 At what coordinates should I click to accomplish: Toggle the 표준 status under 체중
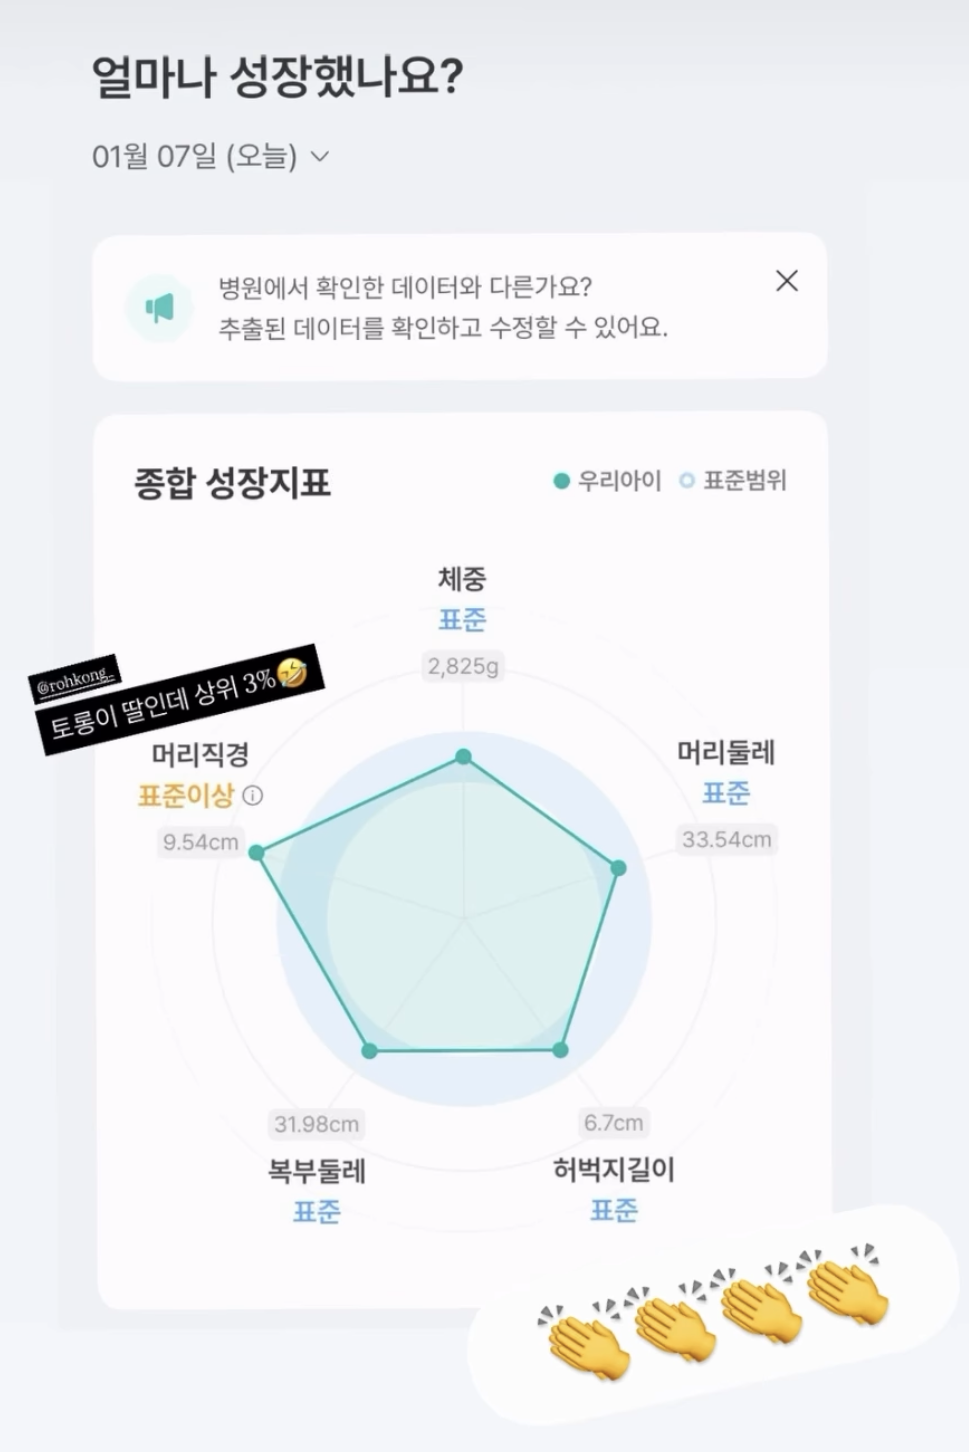(x=462, y=620)
